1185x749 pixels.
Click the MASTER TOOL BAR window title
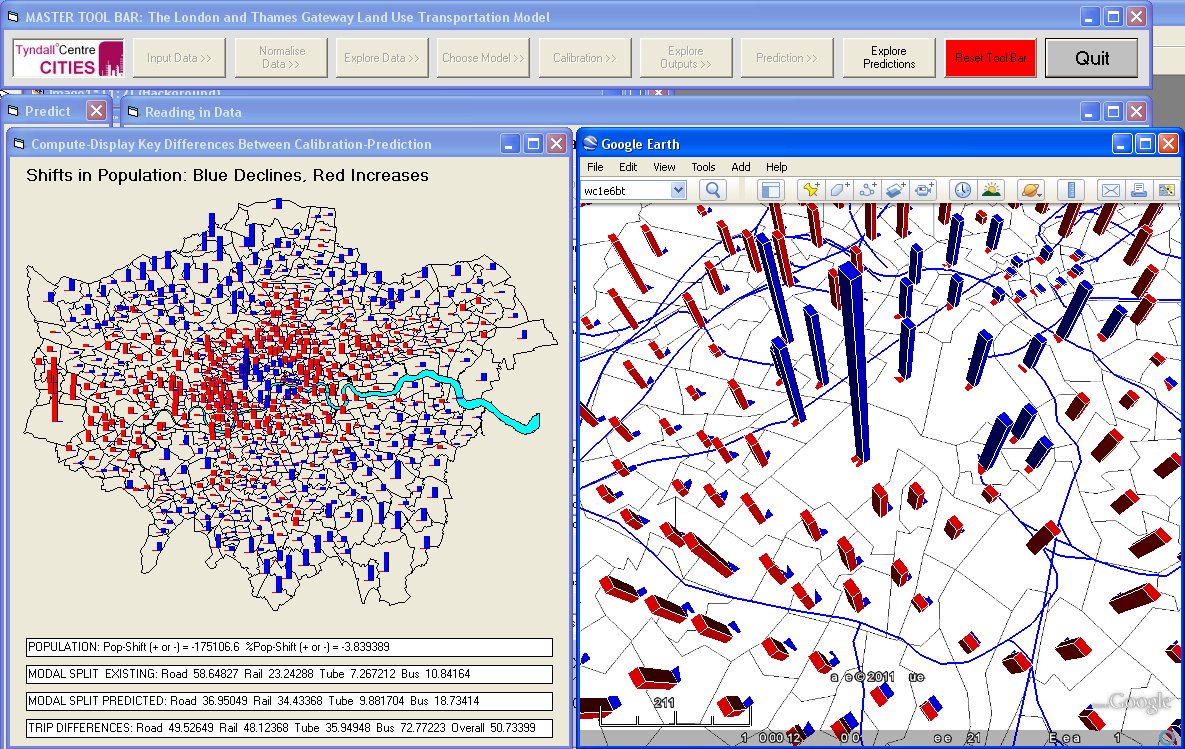tap(288, 17)
